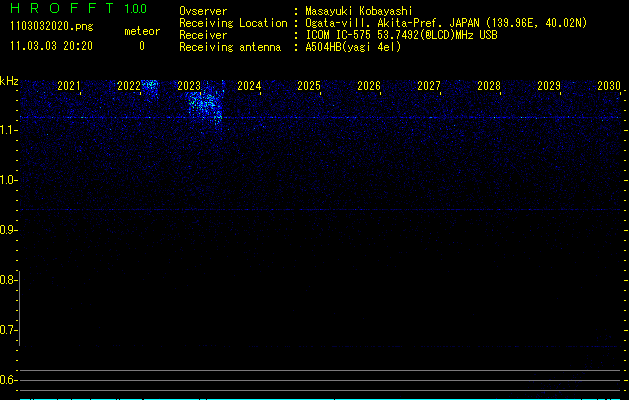The width and height of the screenshot is (629, 400).
Task: Click the 'Receiving antenna' label
Action: tap(230, 47)
